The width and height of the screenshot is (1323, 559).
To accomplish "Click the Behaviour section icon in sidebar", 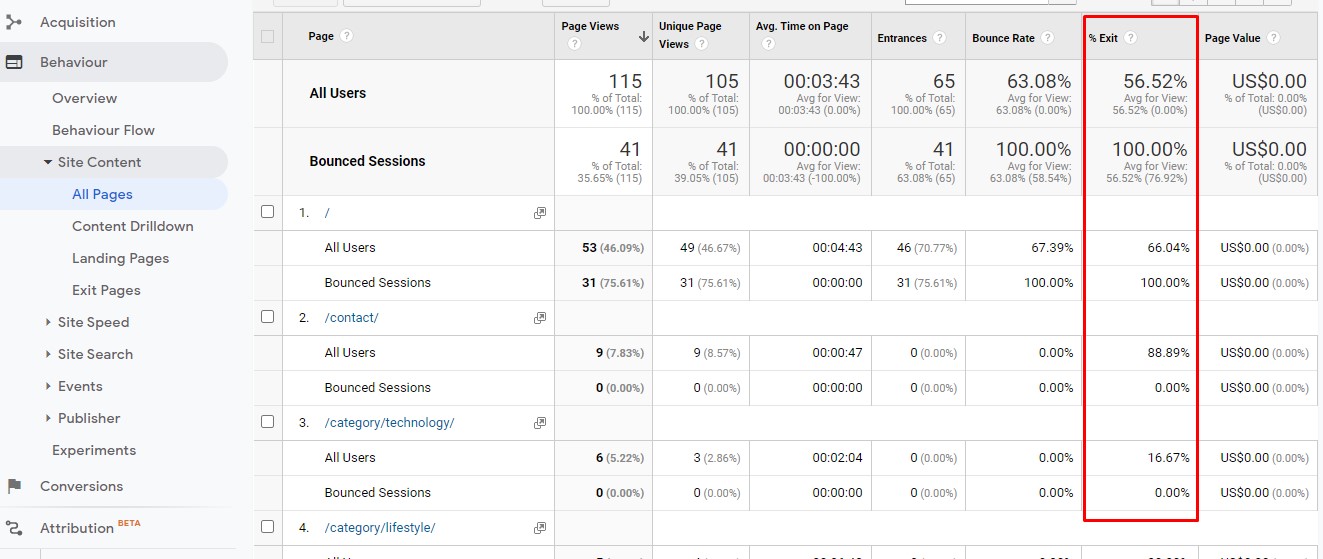I will (x=14, y=62).
